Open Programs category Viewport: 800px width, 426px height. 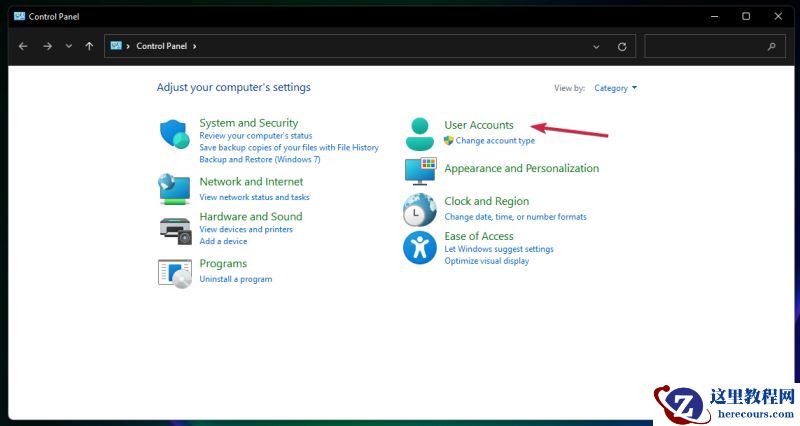(x=223, y=263)
